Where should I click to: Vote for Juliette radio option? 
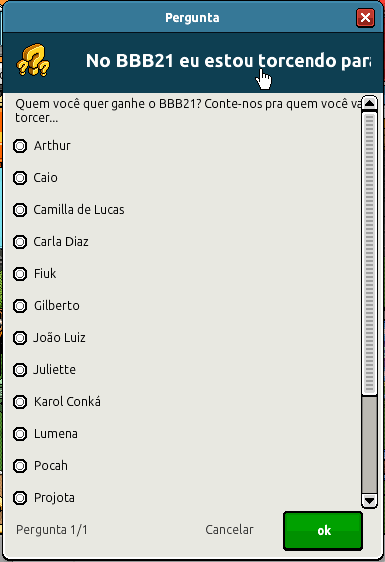pos(20,370)
